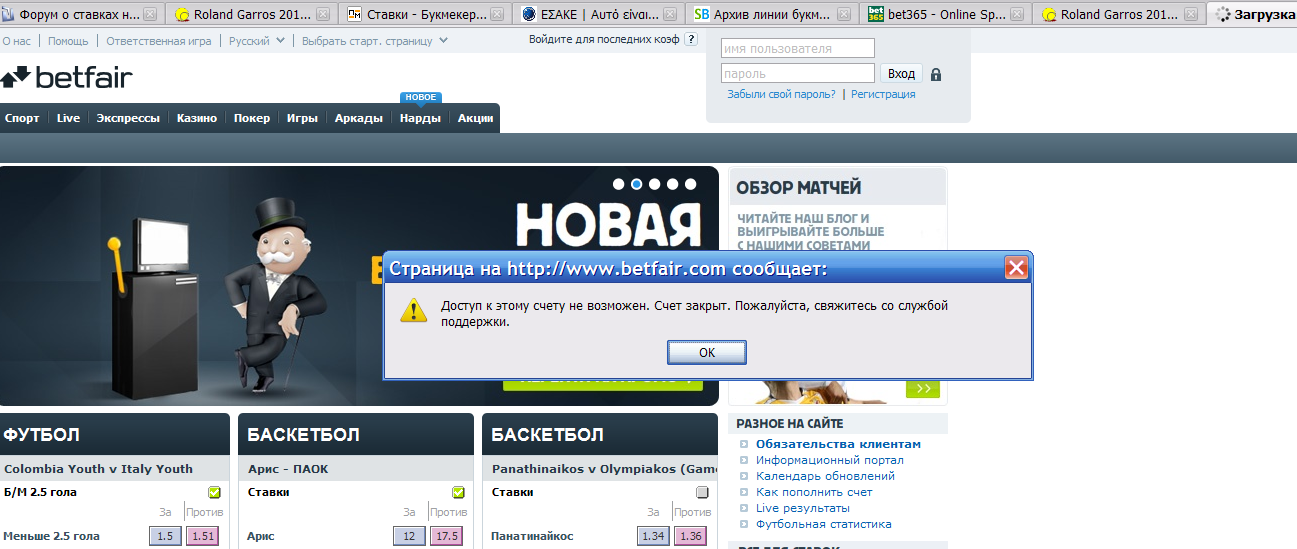Click the green >> arrow button

tap(923, 388)
